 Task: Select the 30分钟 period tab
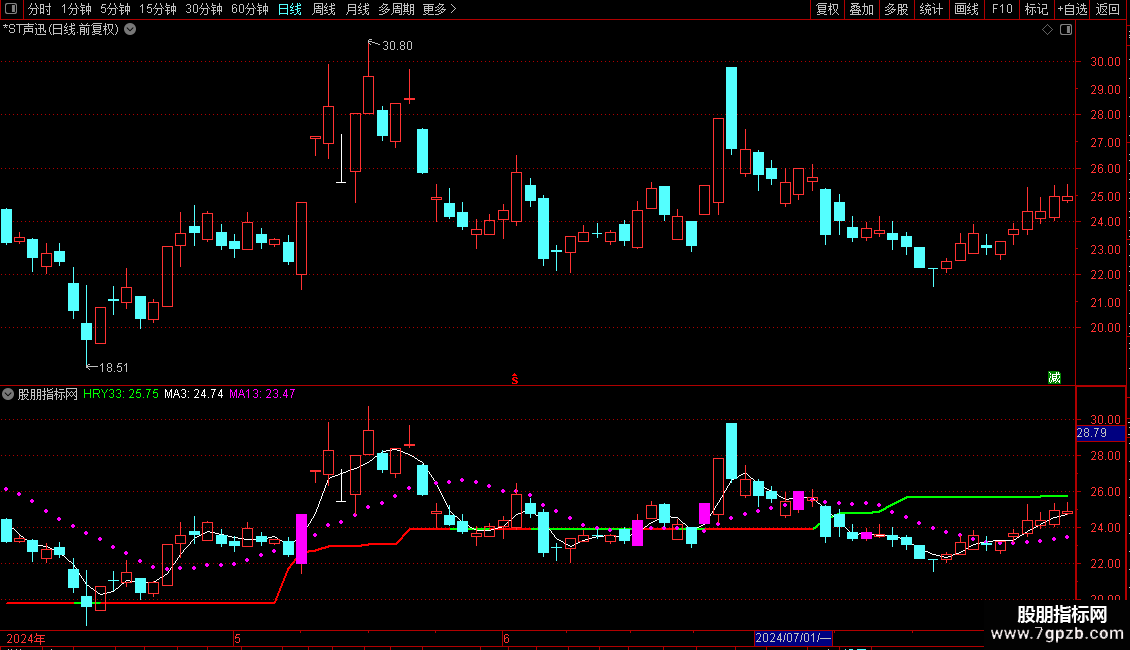tap(203, 9)
